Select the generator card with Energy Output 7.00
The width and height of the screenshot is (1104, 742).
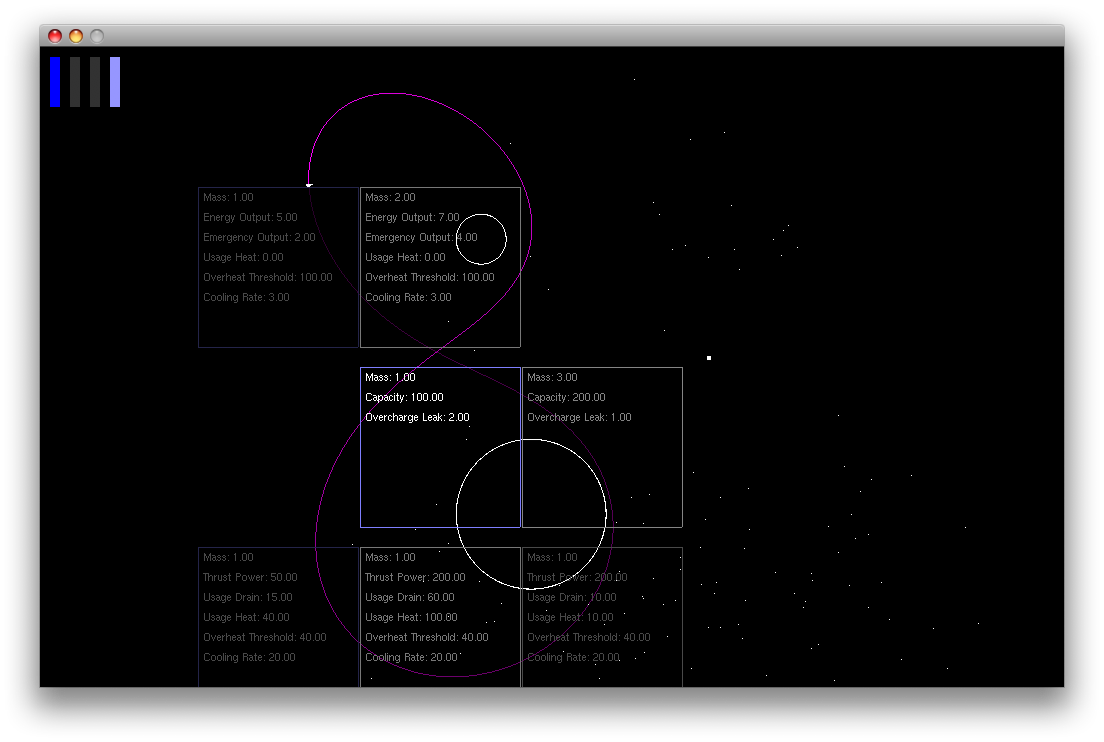click(441, 268)
